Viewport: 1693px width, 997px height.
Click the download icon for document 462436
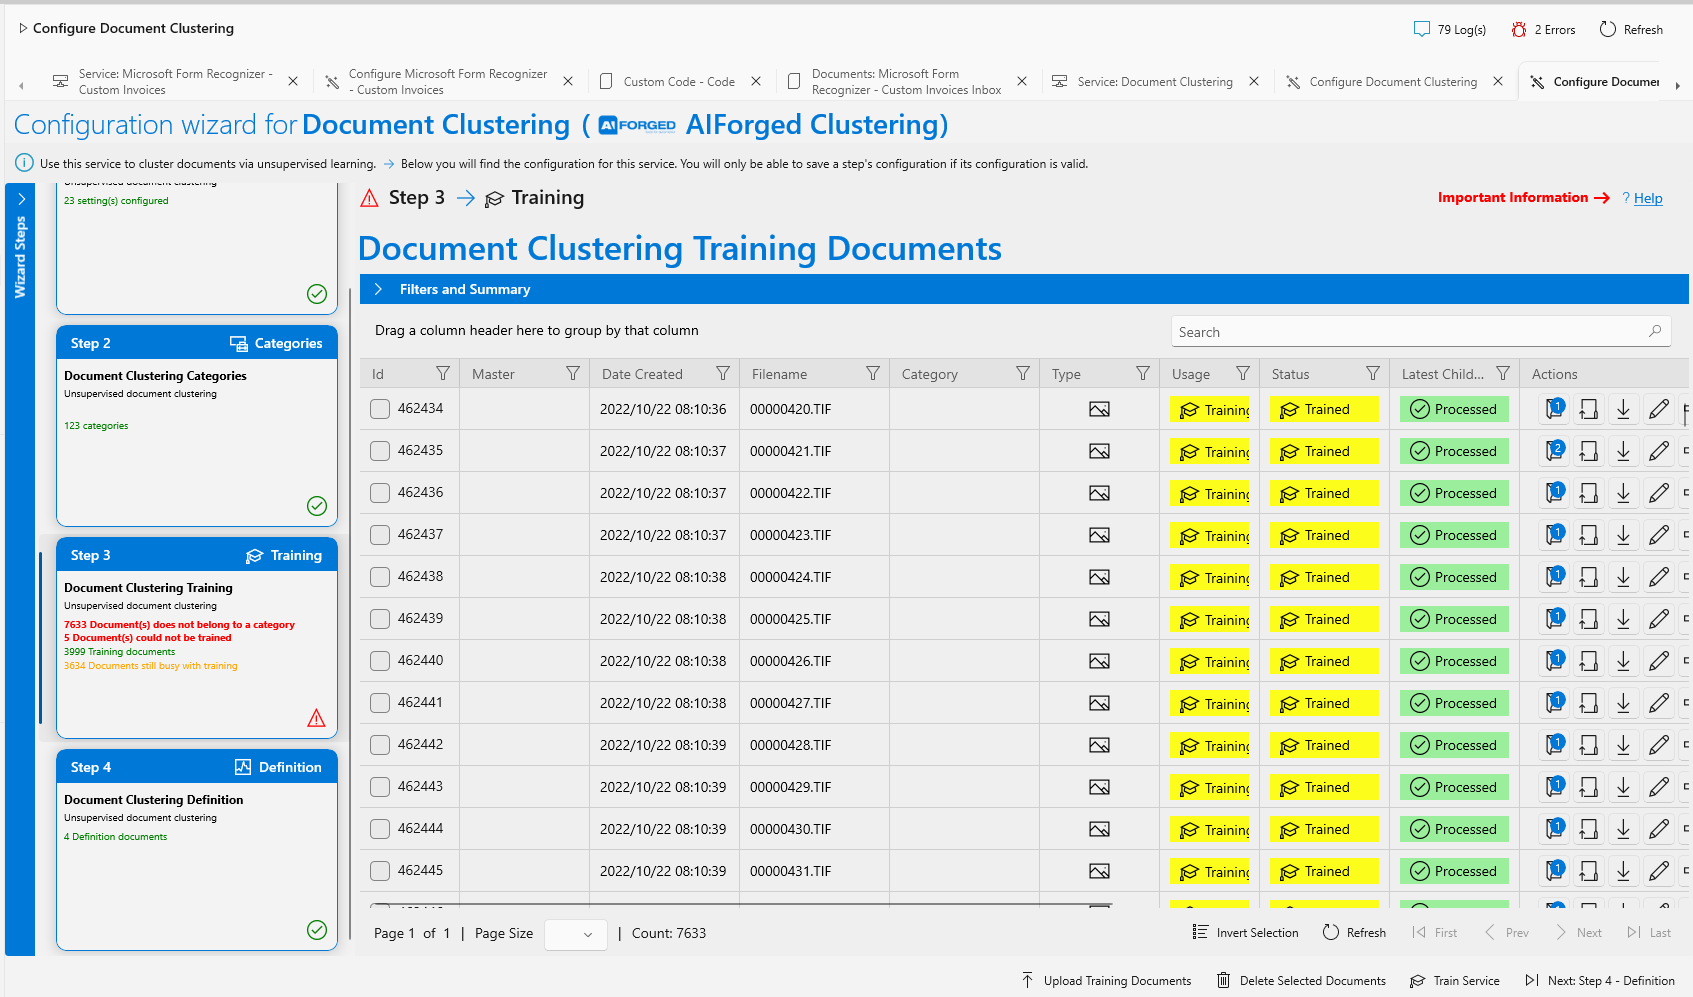coord(1624,493)
